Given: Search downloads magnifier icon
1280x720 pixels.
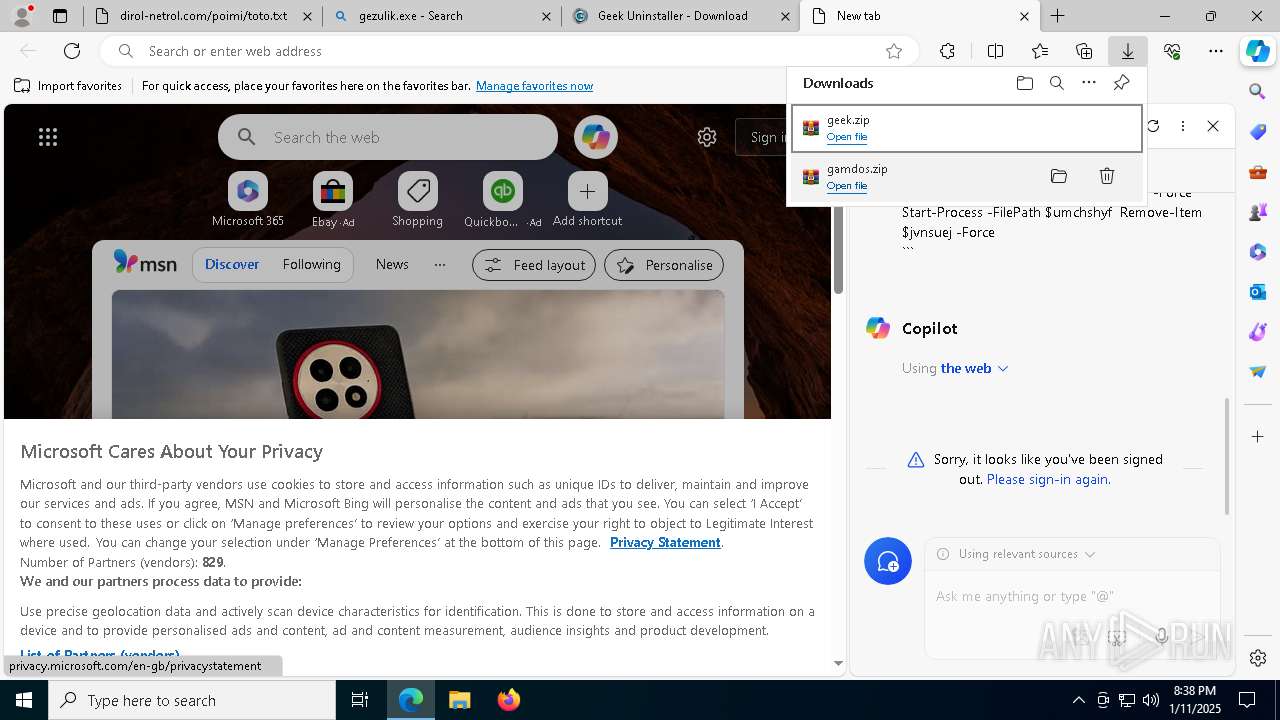Looking at the screenshot, I should (x=1056, y=83).
